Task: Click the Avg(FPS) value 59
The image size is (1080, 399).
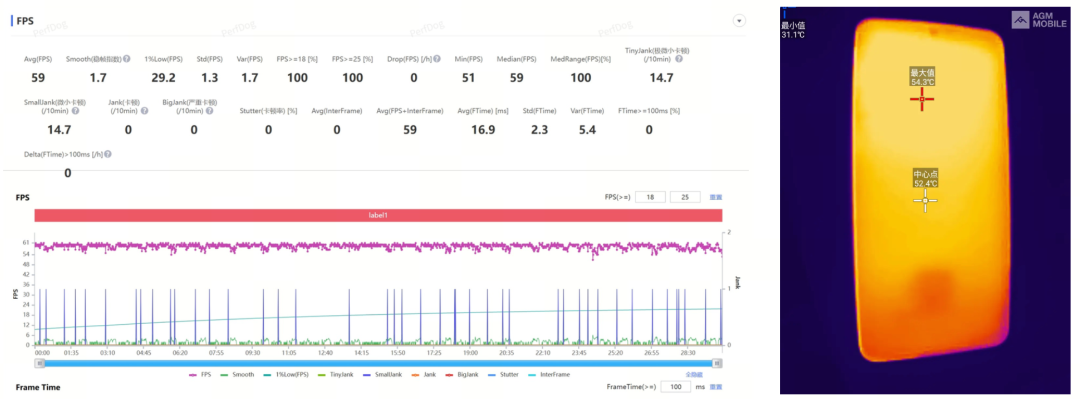Action: point(38,78)
